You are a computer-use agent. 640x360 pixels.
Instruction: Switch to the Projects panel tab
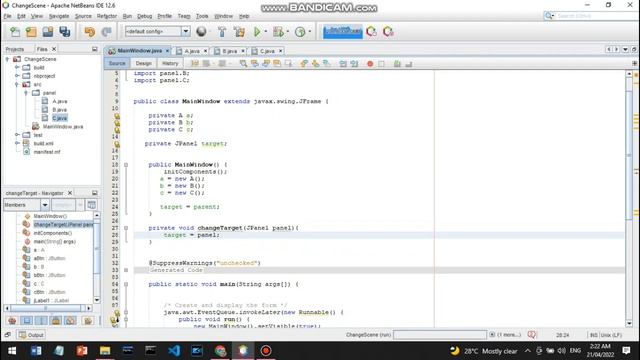(15, 49)
